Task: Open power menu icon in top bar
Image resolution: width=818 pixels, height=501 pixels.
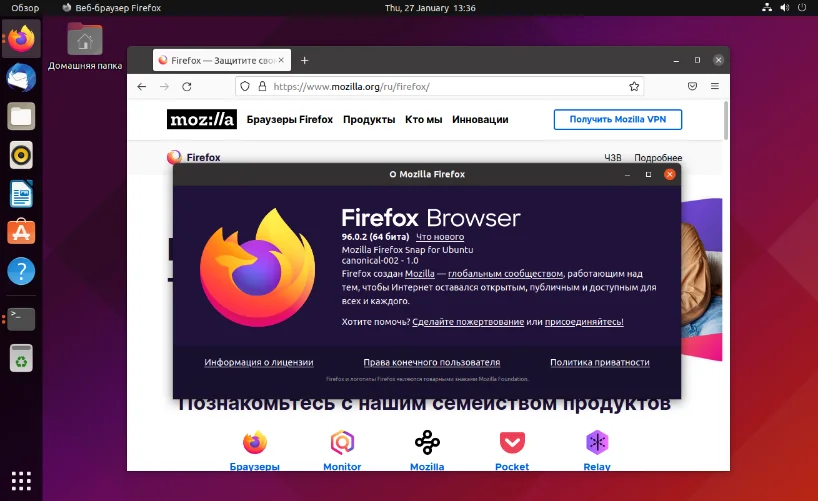Action: (802, 7)
